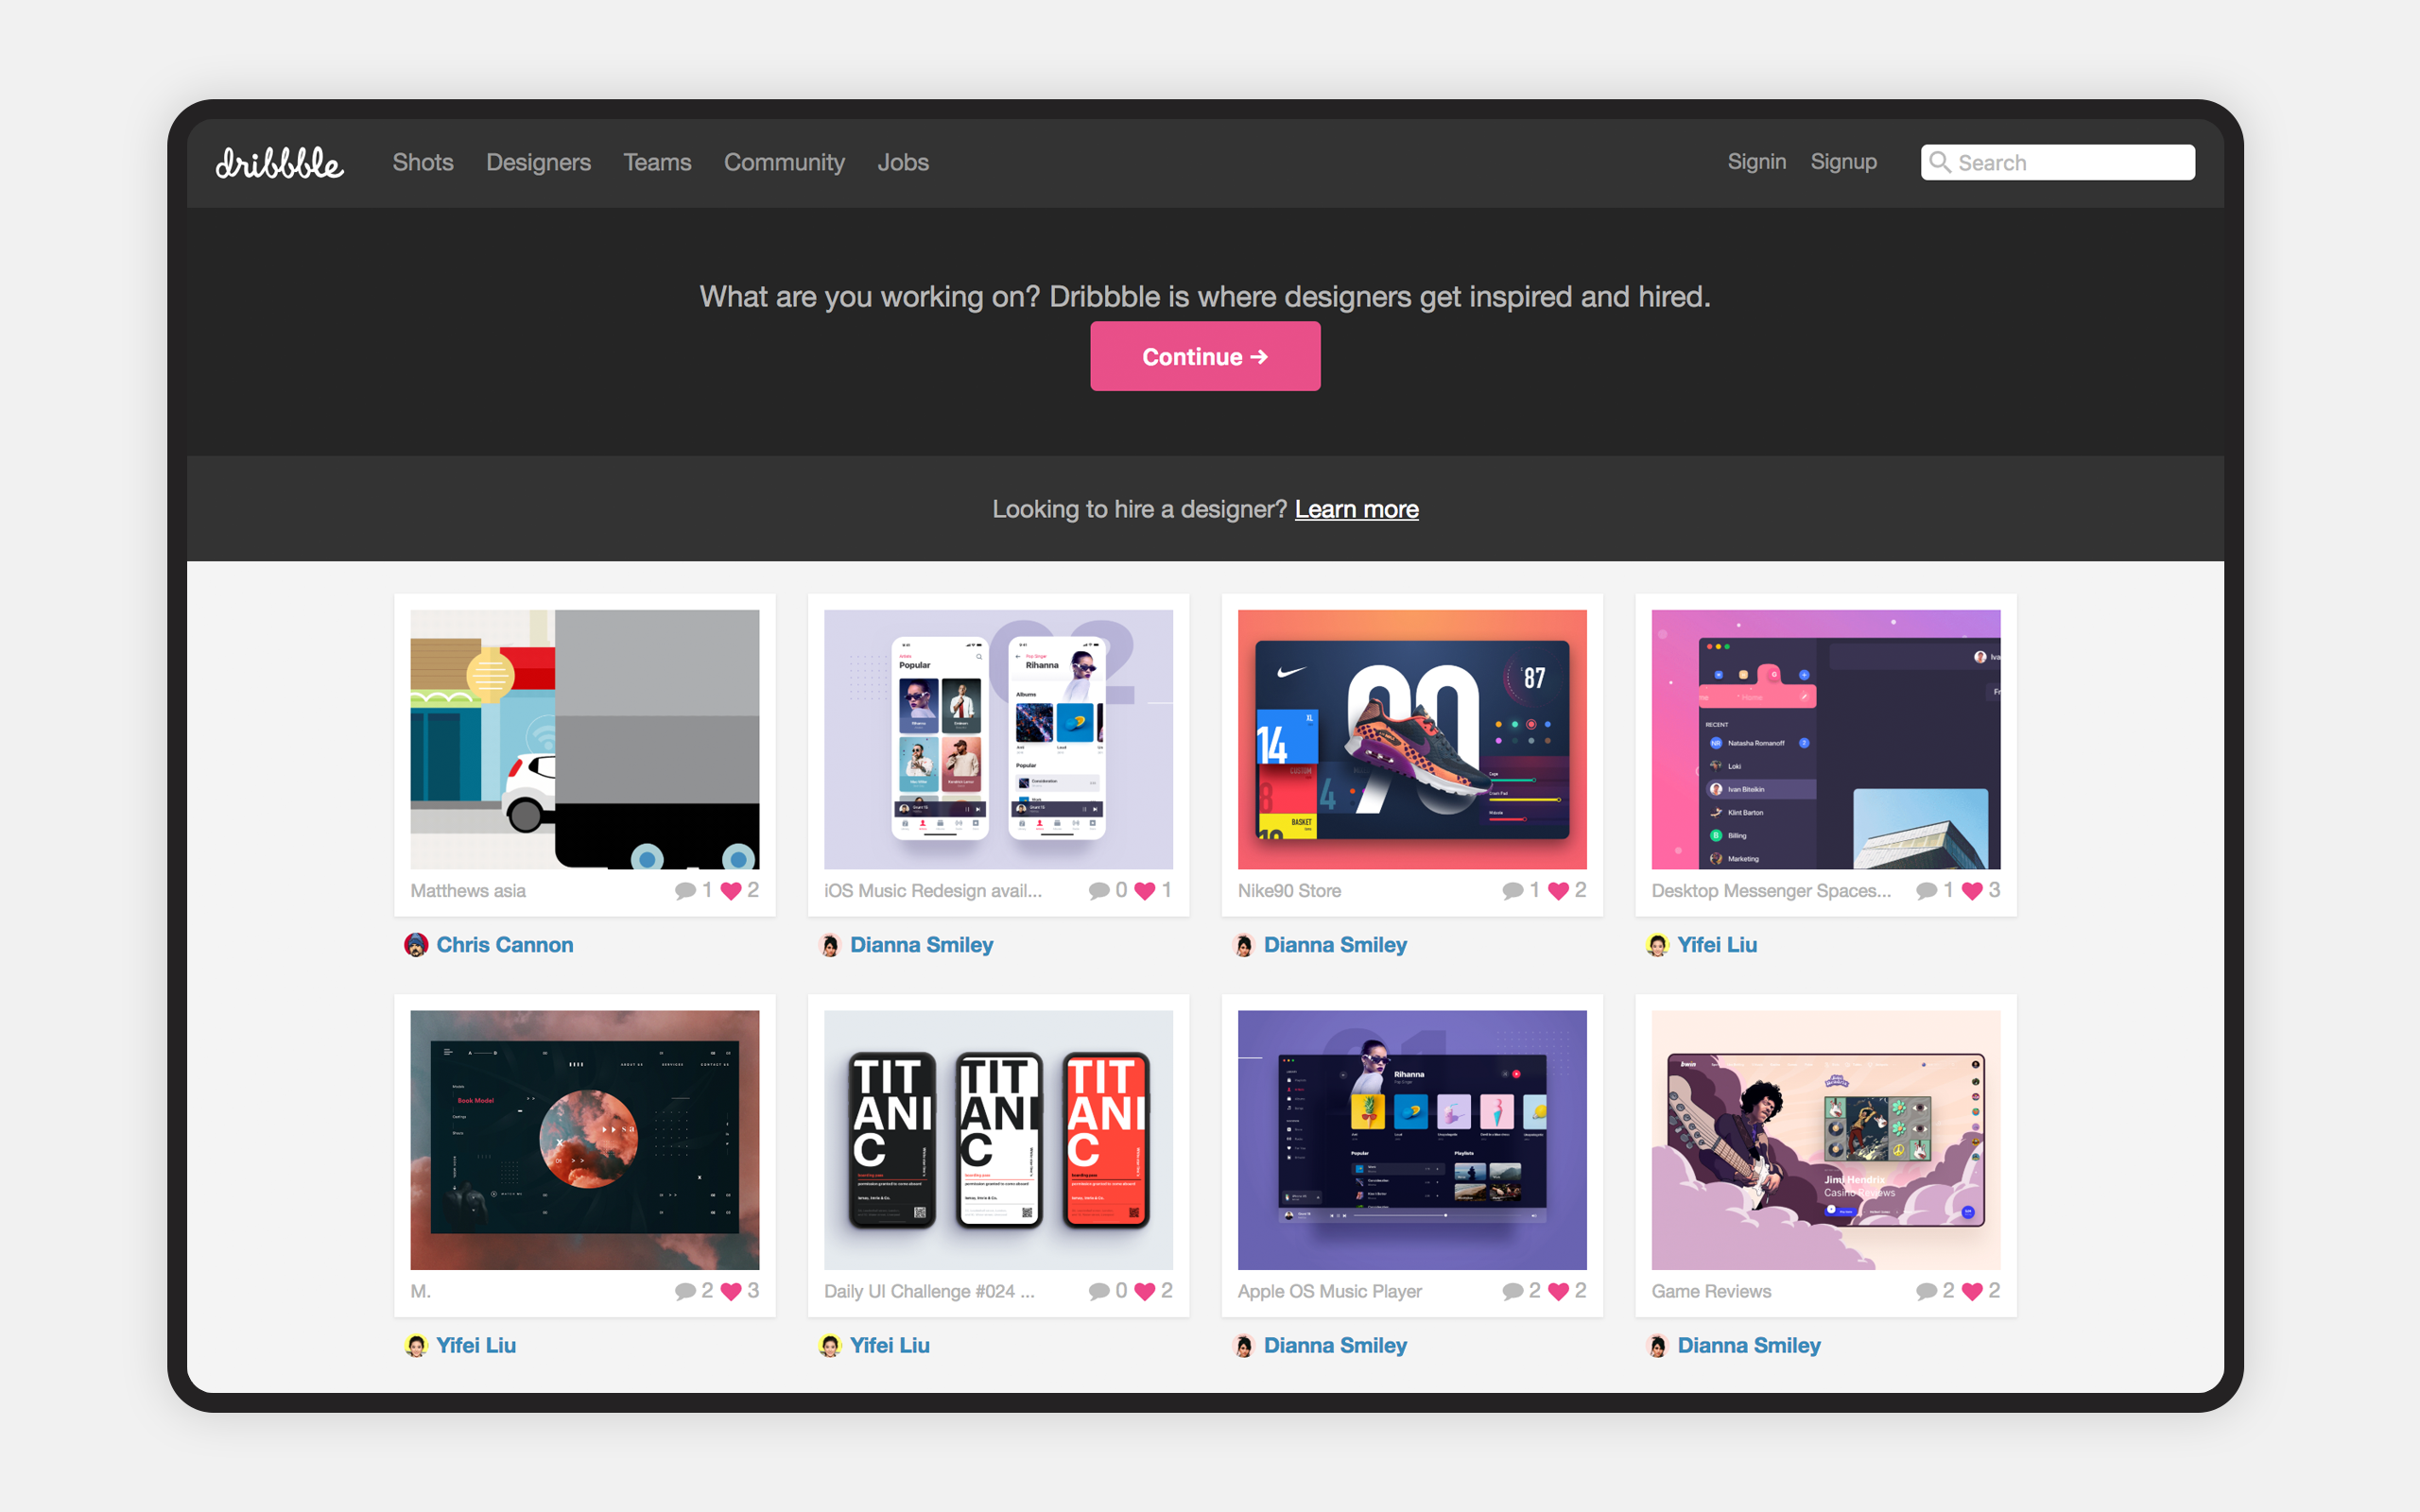This screenshot has height=1512, width=2420.
Task: Click the Dribbble logo icon
Action: coord(283,161)
